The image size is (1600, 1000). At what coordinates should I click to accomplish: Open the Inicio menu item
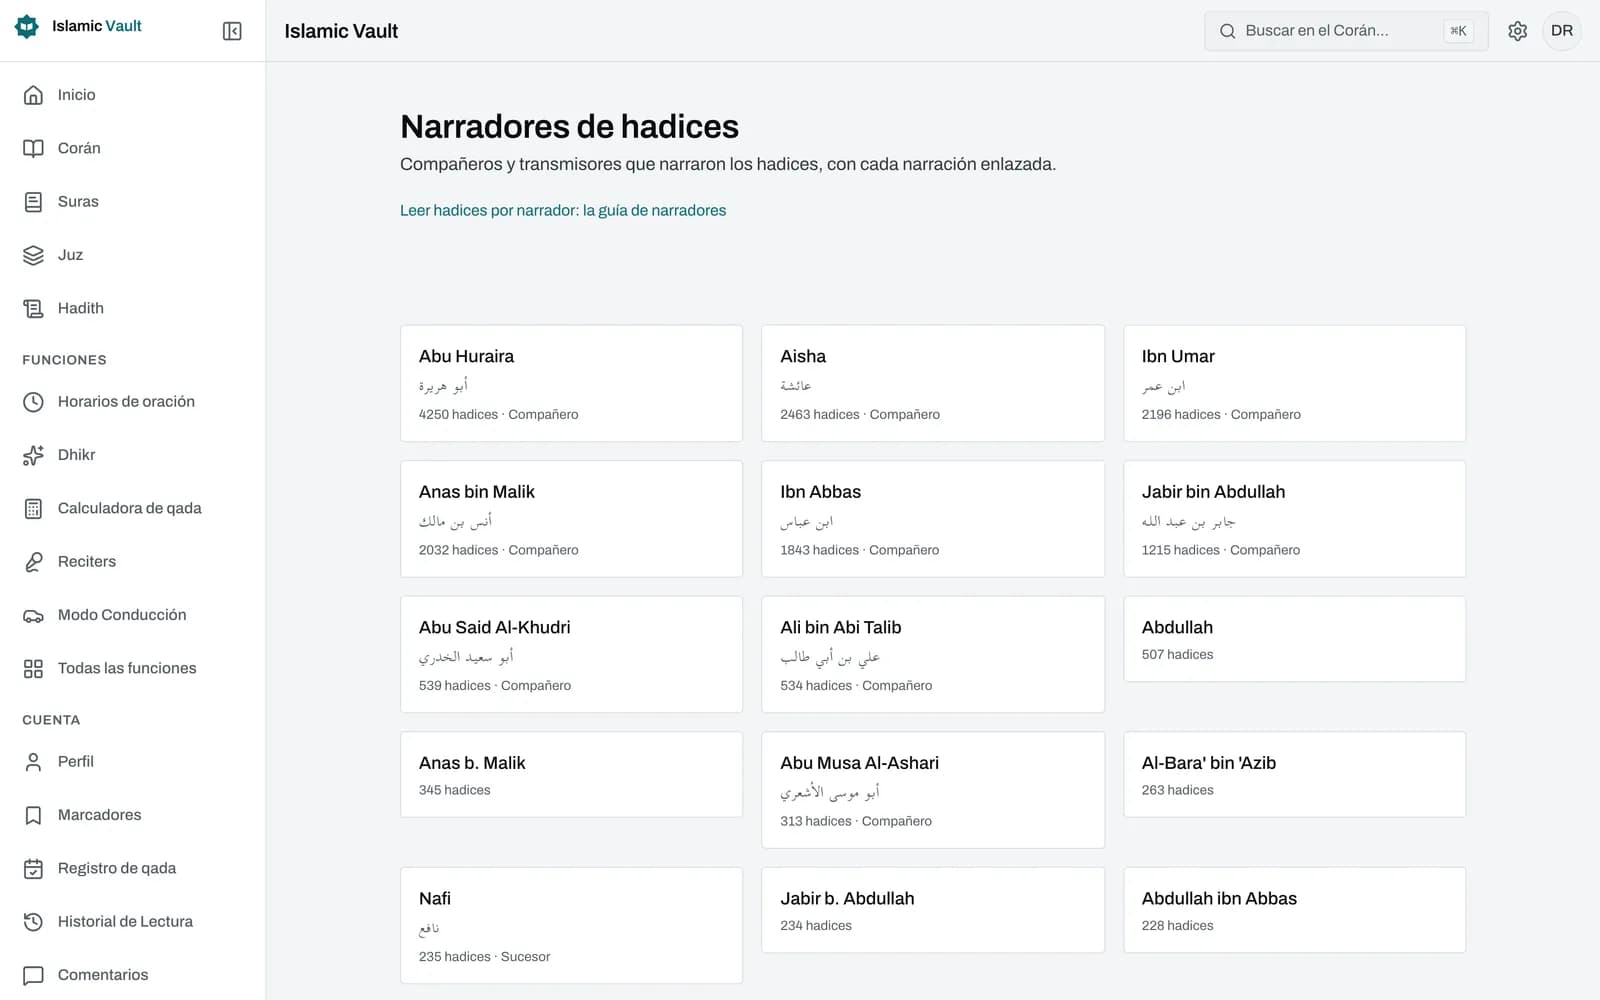click(132, 95)
